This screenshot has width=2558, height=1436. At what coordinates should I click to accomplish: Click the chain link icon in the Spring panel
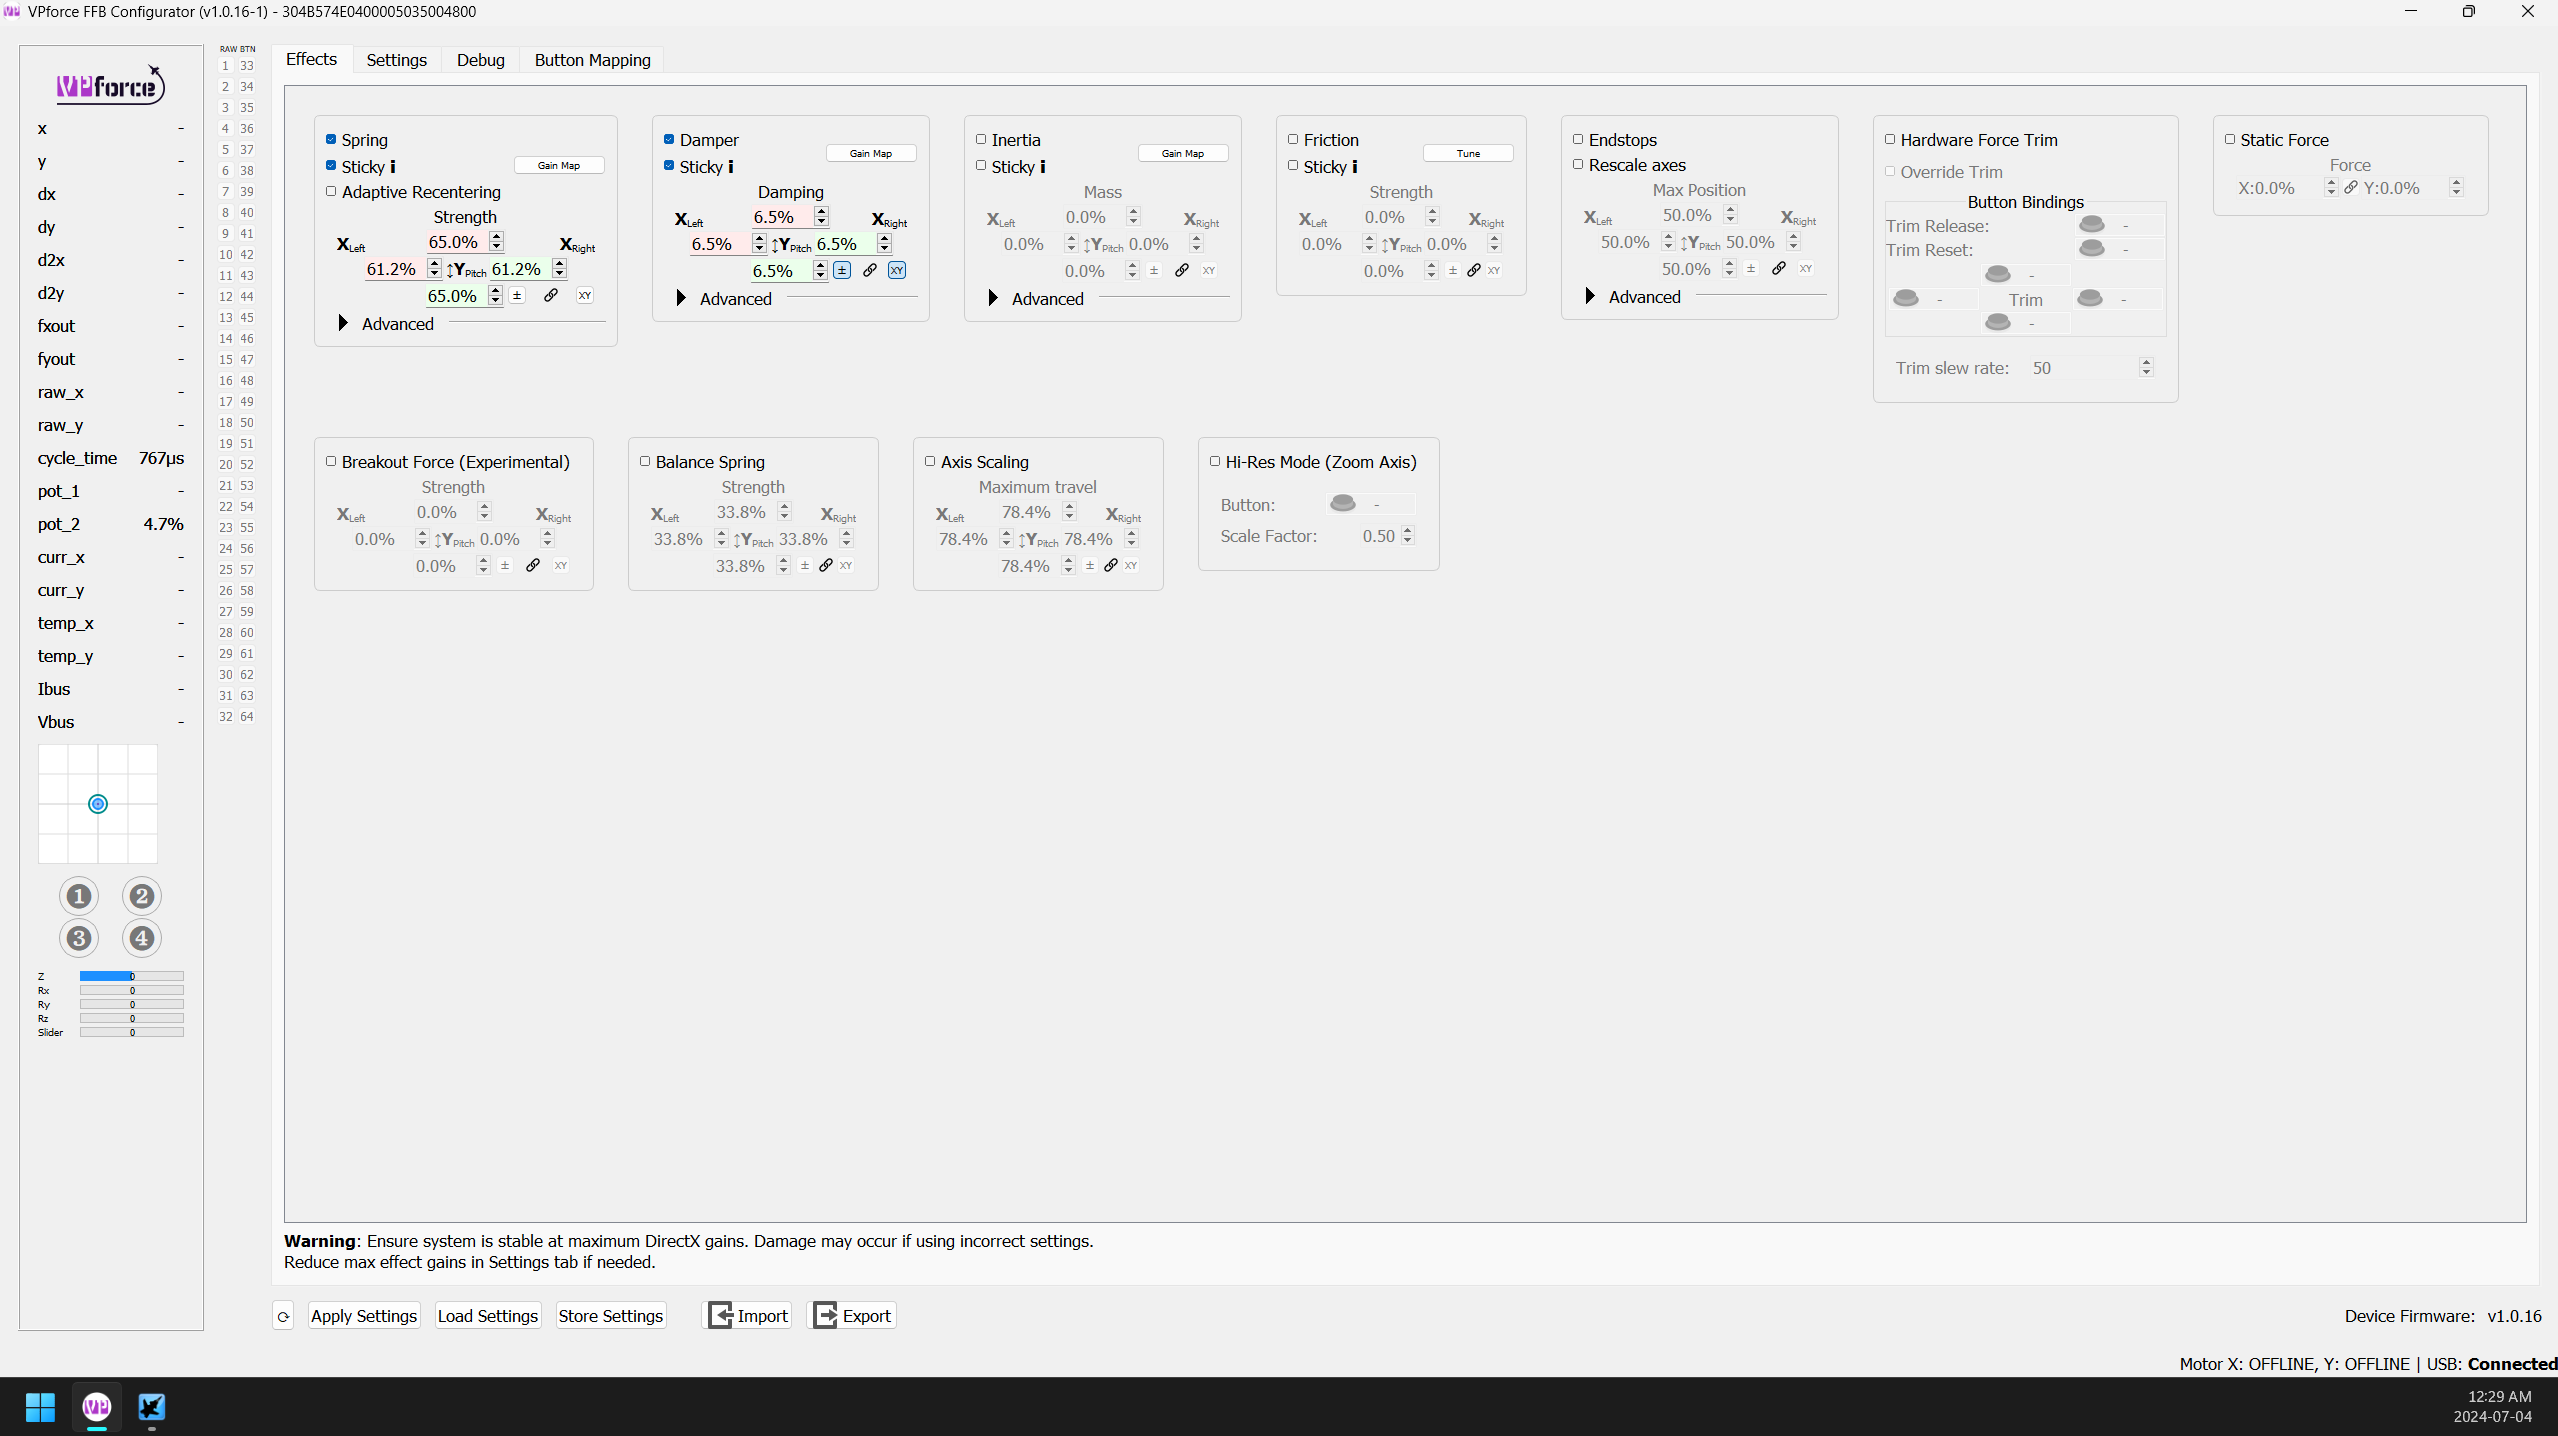[x=551, y=295]
